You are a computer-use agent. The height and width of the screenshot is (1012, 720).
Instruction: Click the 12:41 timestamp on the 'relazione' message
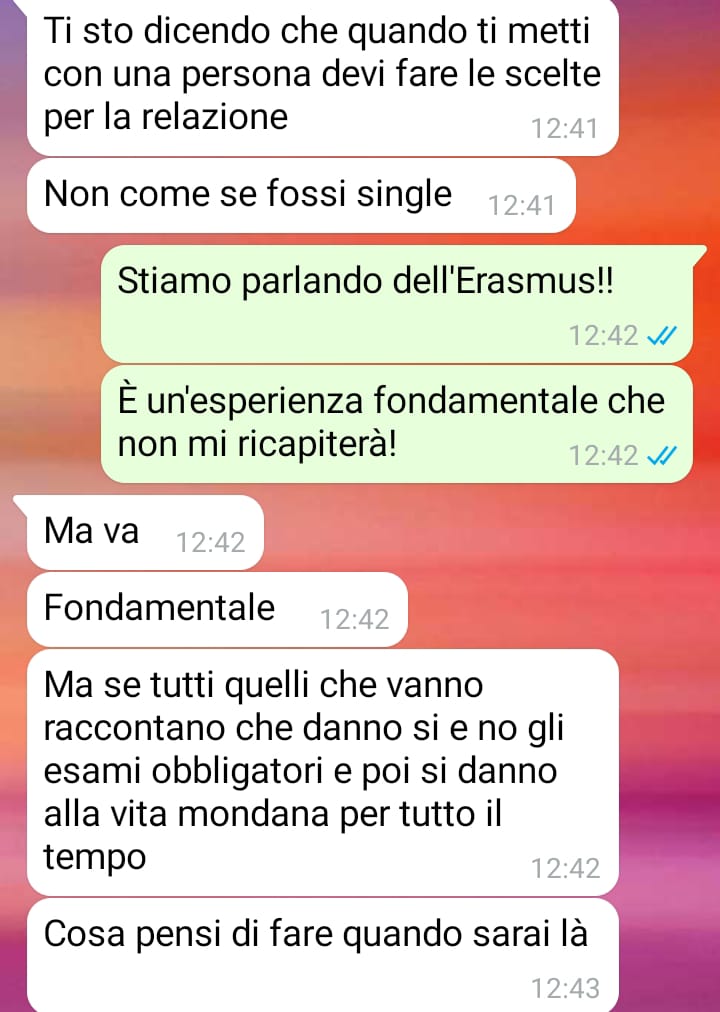point(565,128)
